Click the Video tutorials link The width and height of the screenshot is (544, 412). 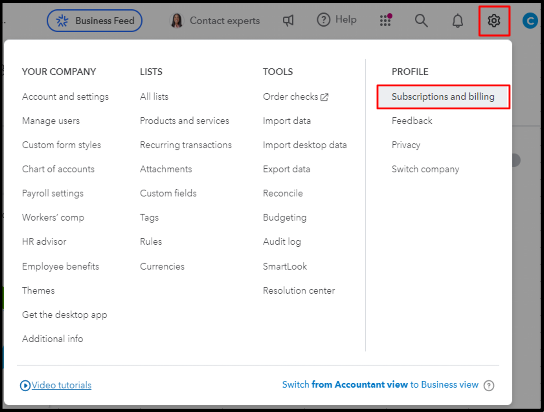click(61, 385)
